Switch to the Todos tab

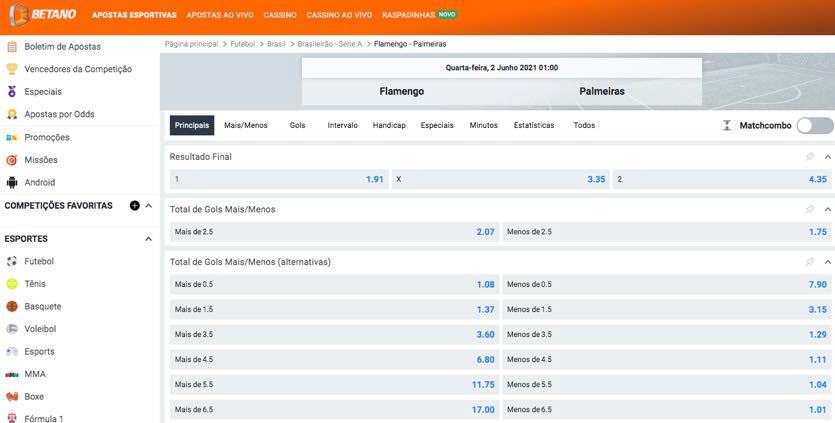pos(584,125)
